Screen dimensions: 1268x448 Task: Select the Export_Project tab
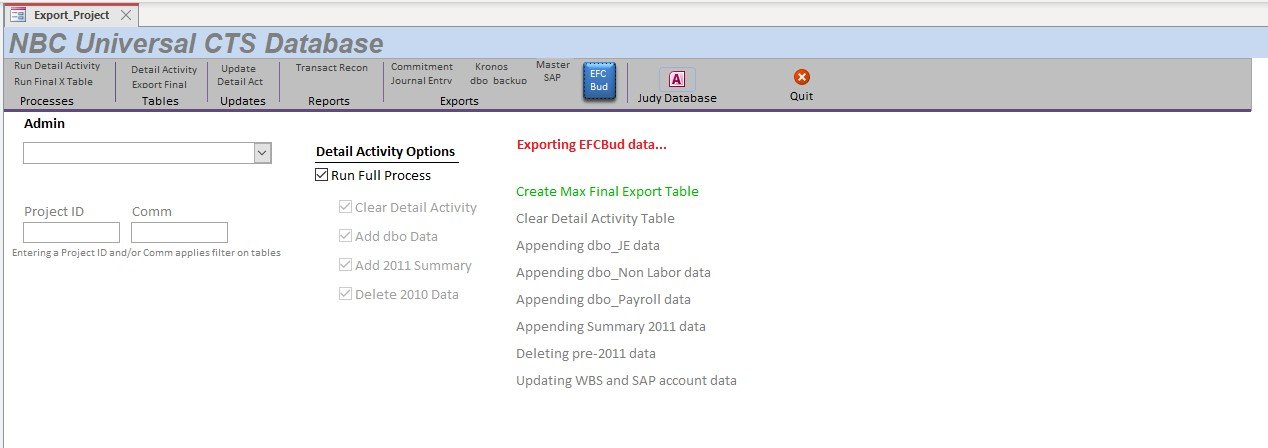coord(71,15)
